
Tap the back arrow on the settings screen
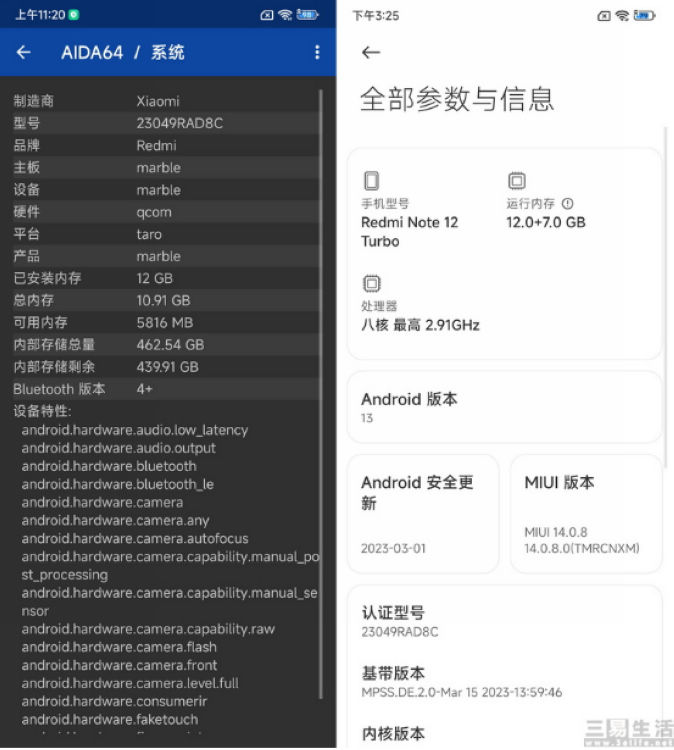(371, 52)
